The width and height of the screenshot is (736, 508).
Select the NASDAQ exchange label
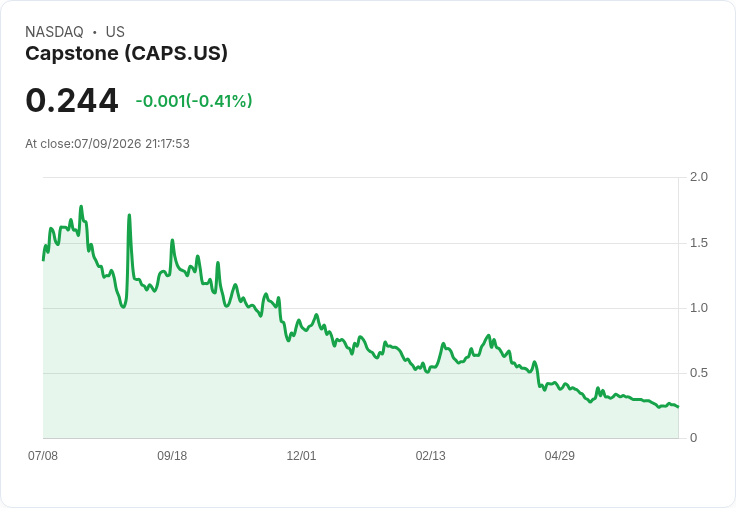click(54, 32)
